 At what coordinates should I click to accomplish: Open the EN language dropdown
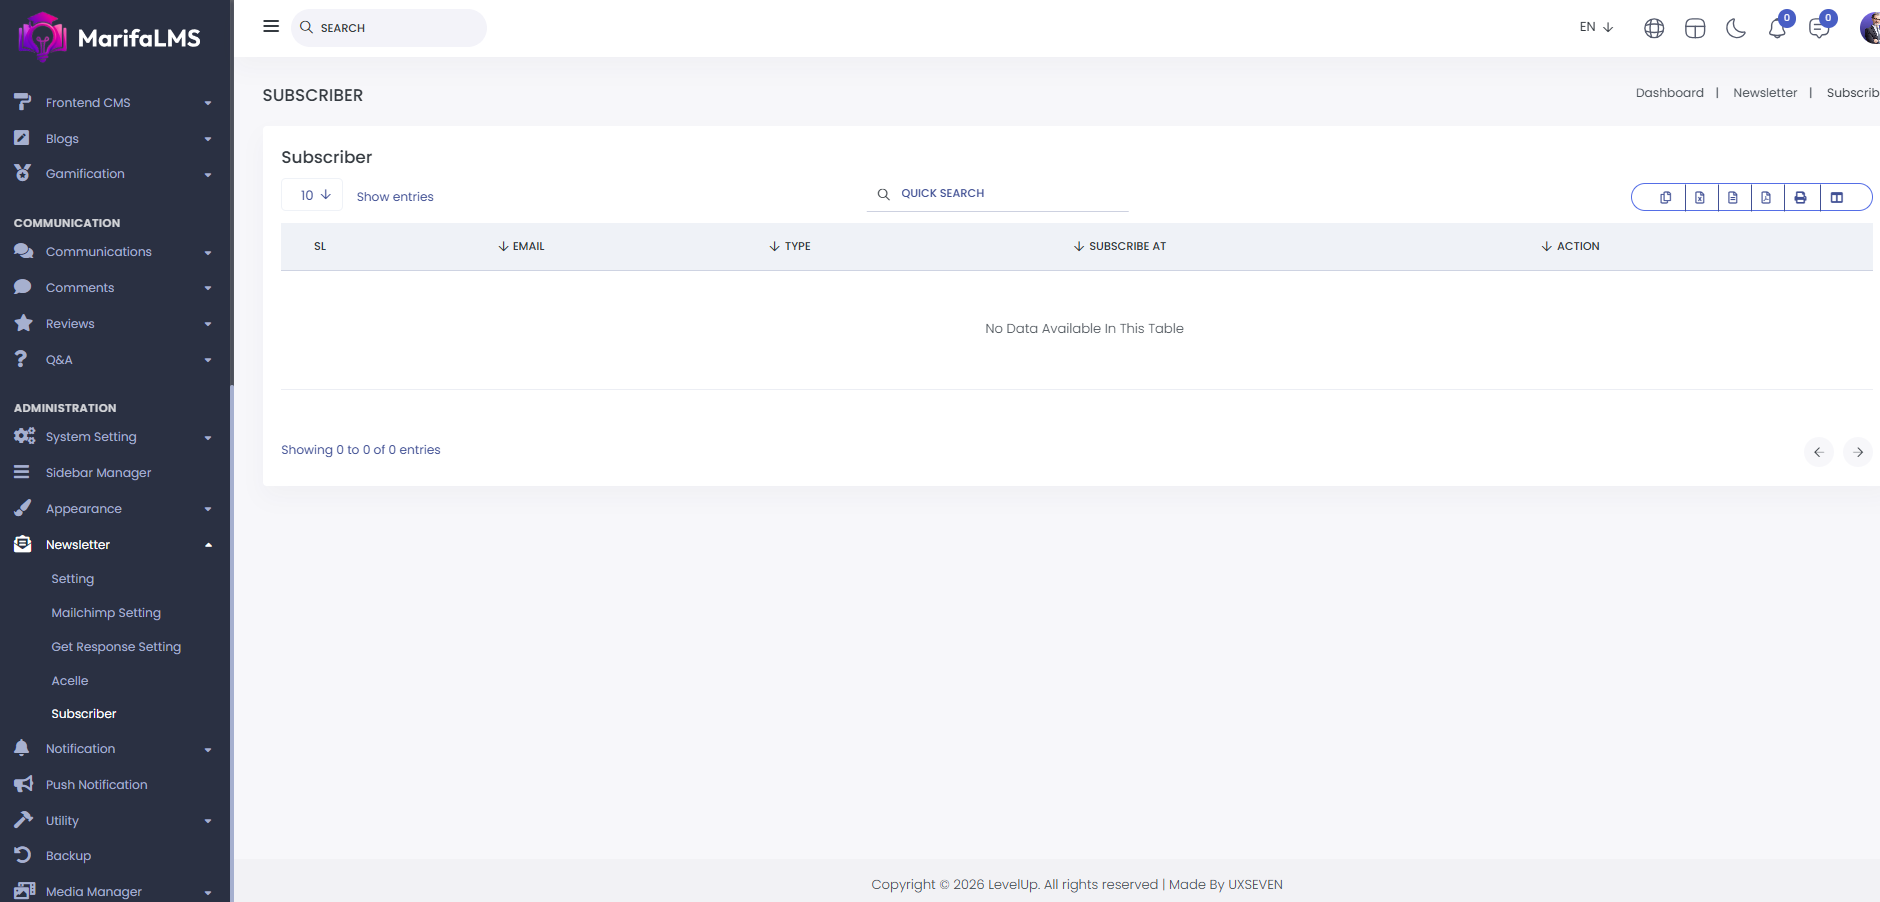1596,27
